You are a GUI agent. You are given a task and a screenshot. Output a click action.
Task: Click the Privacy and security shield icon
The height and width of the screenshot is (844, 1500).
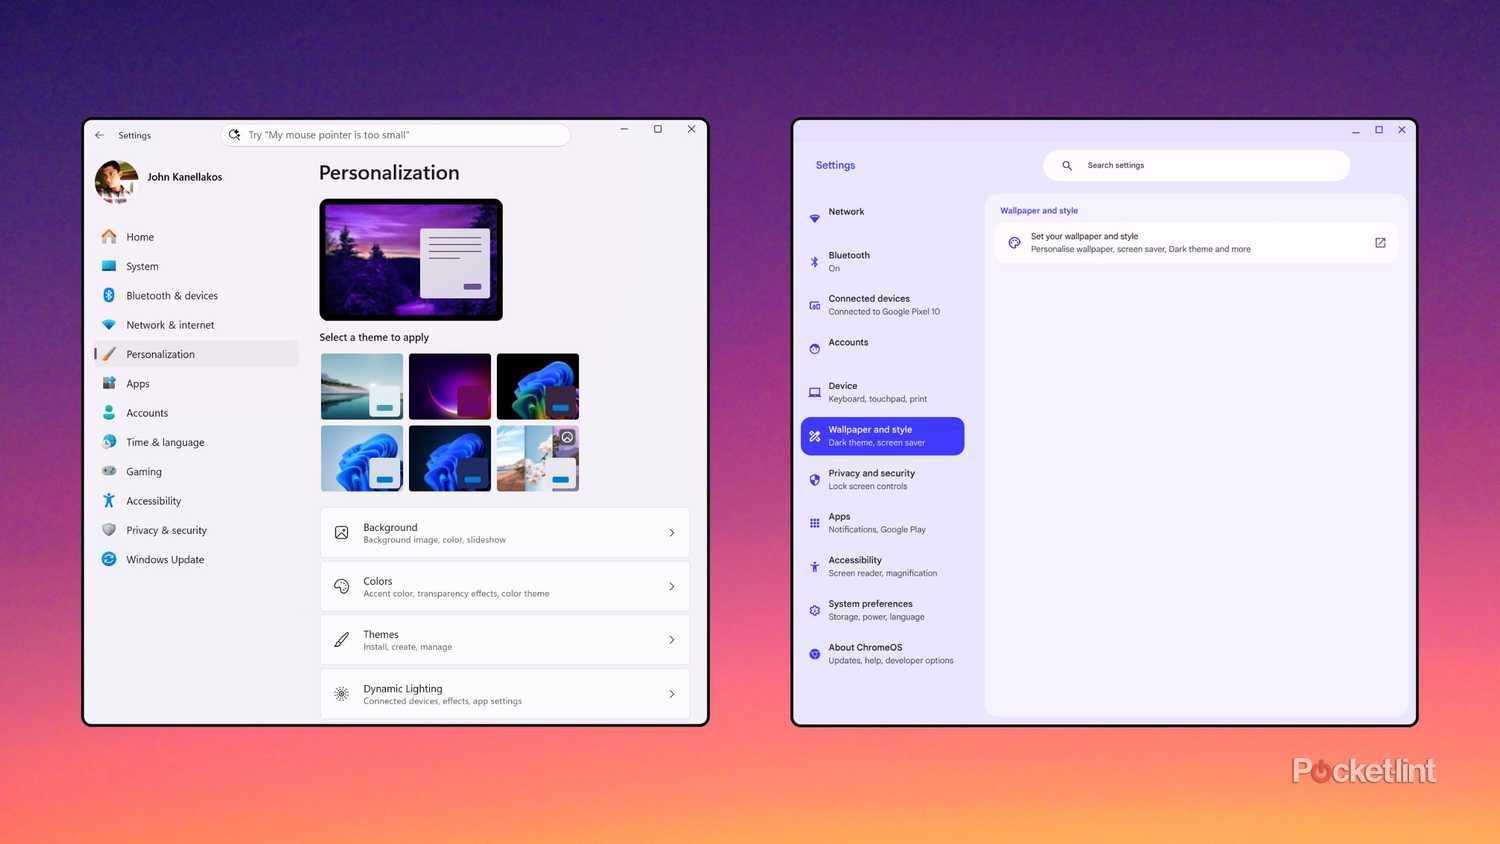pyautogui.click(x=813, y=479)
